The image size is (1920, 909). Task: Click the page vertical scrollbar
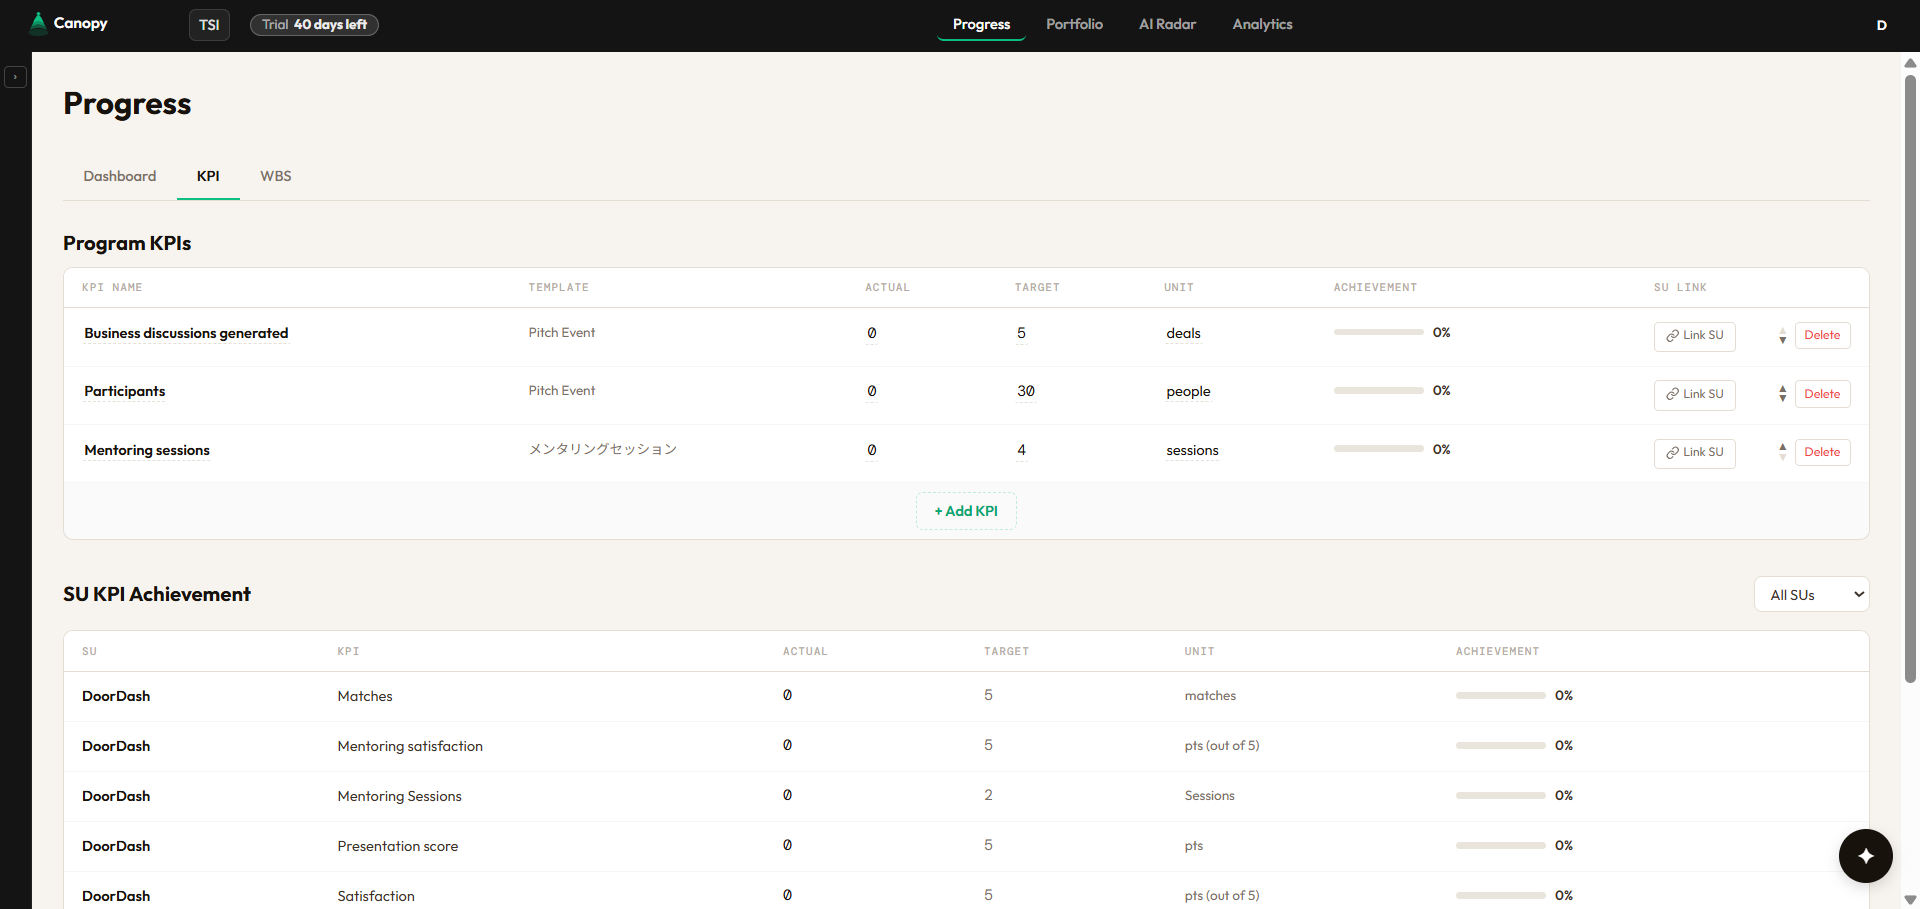coord(1910,380)
